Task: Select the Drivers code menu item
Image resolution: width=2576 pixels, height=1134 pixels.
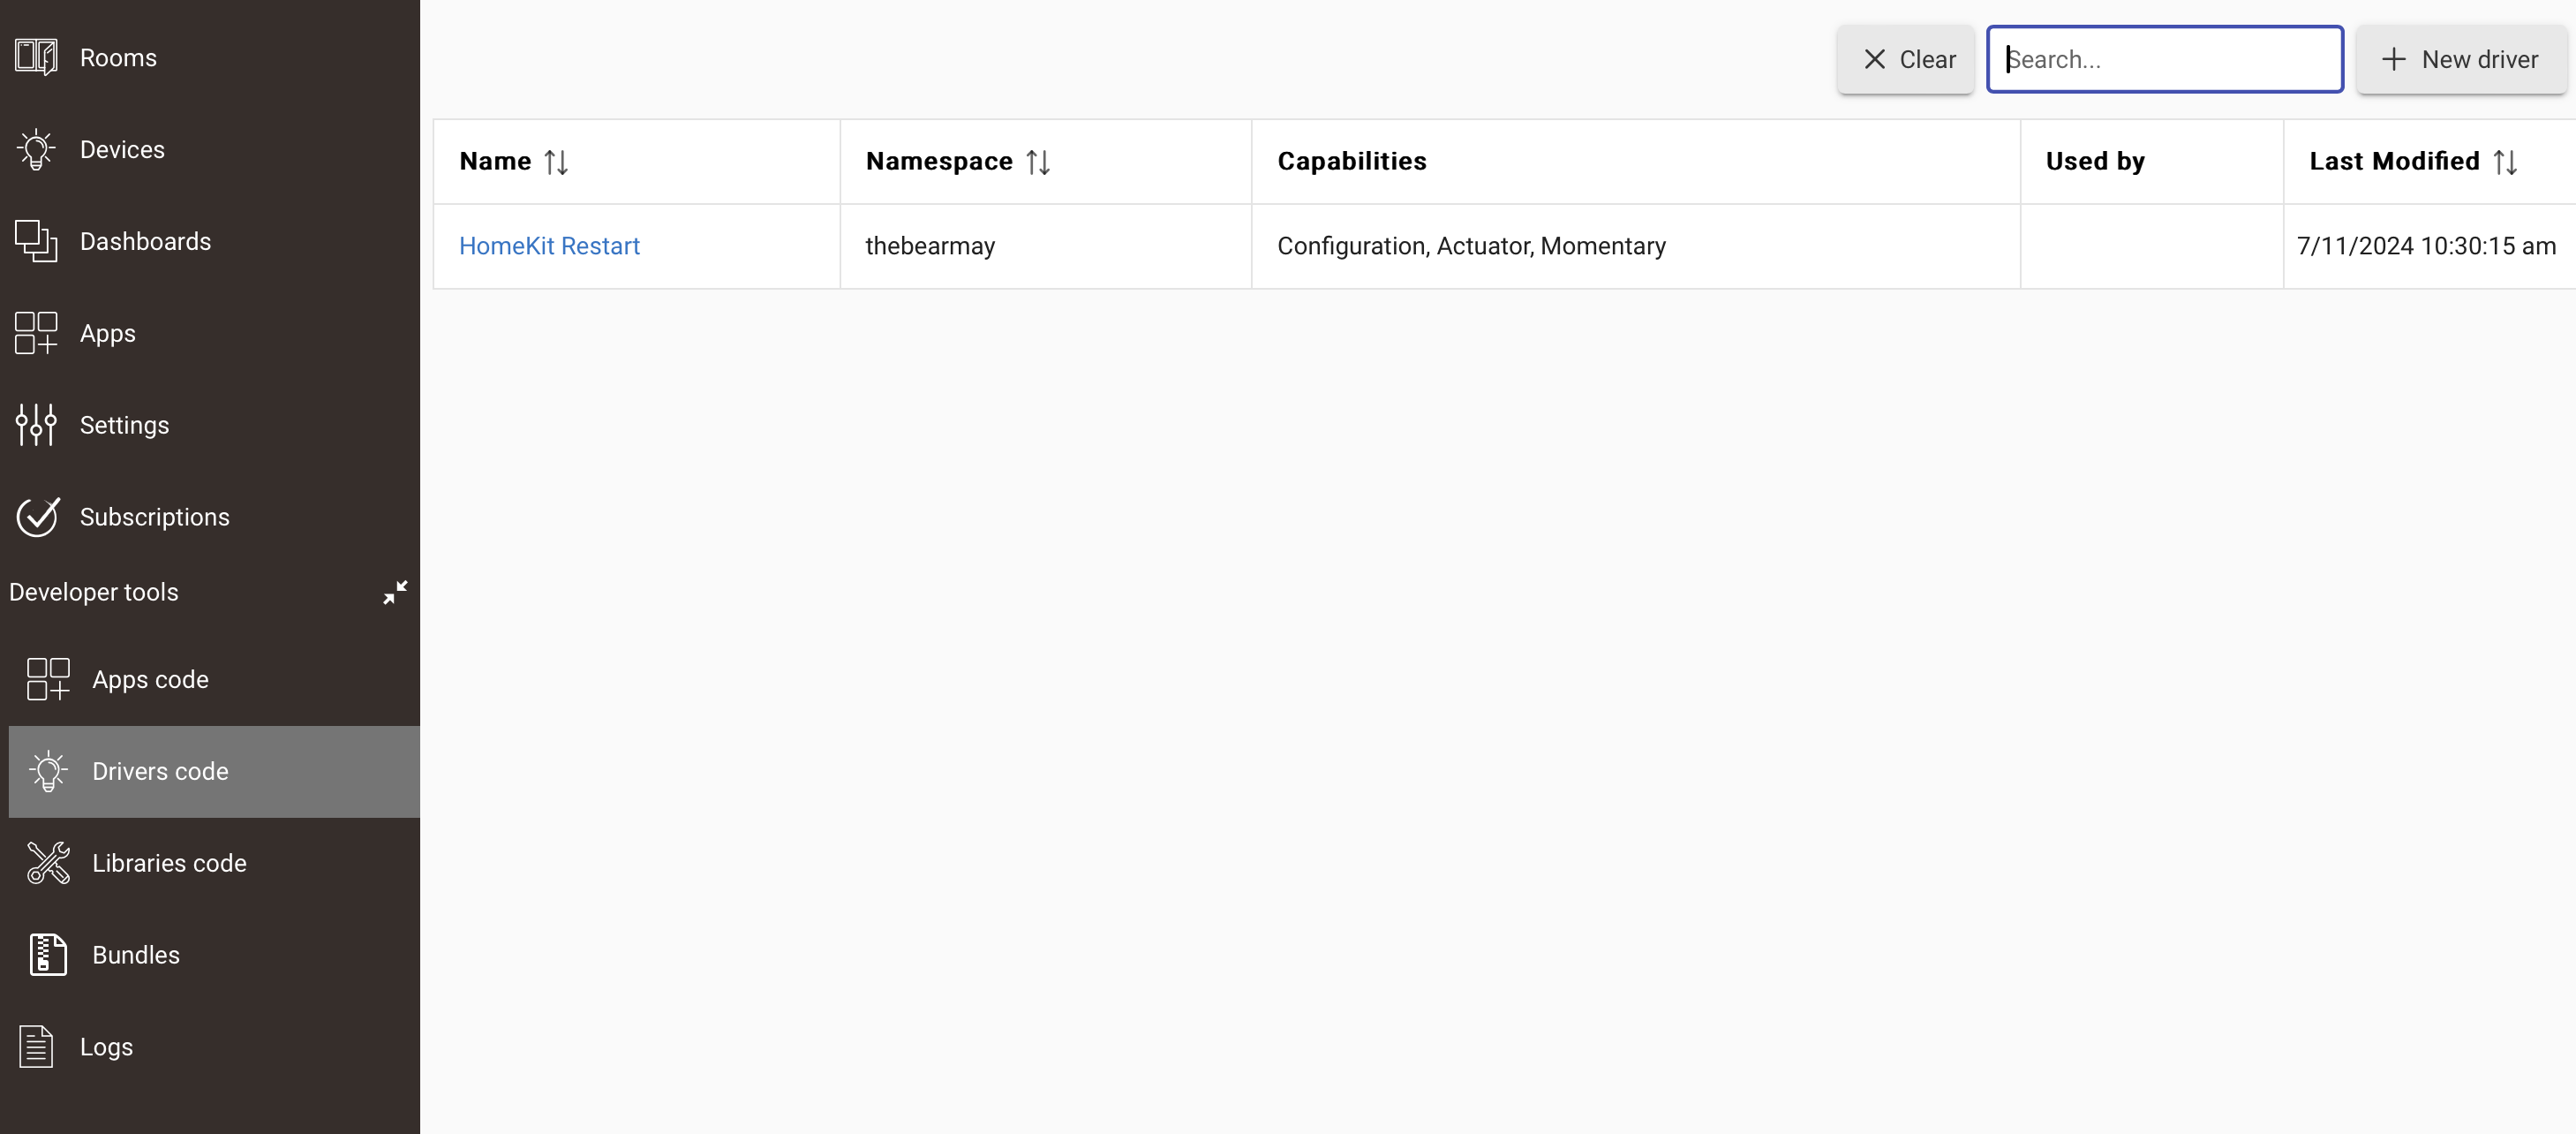Action: point(214,772)
